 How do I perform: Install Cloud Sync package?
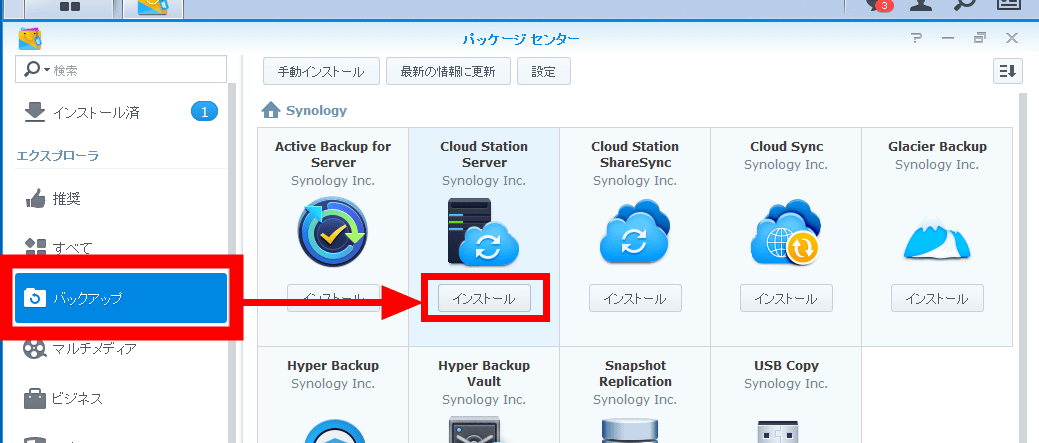coord(786,299)
